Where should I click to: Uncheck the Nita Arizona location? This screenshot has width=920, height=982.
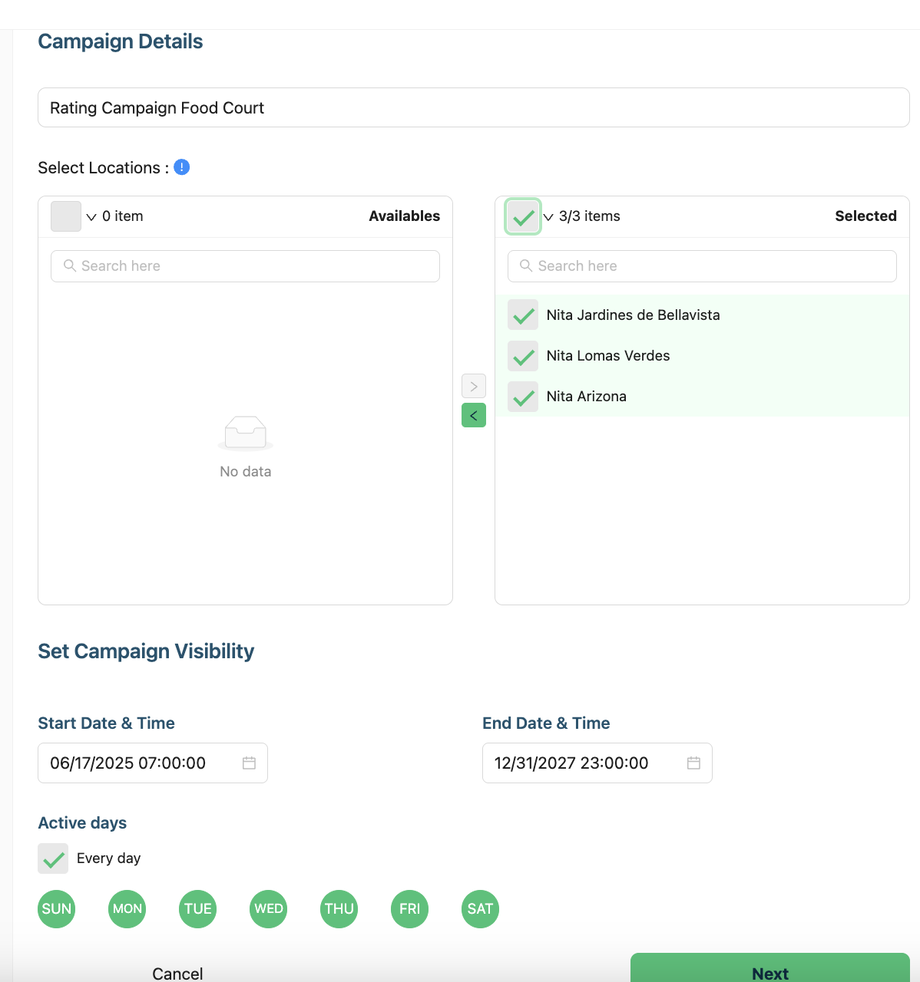pos(523,397)
